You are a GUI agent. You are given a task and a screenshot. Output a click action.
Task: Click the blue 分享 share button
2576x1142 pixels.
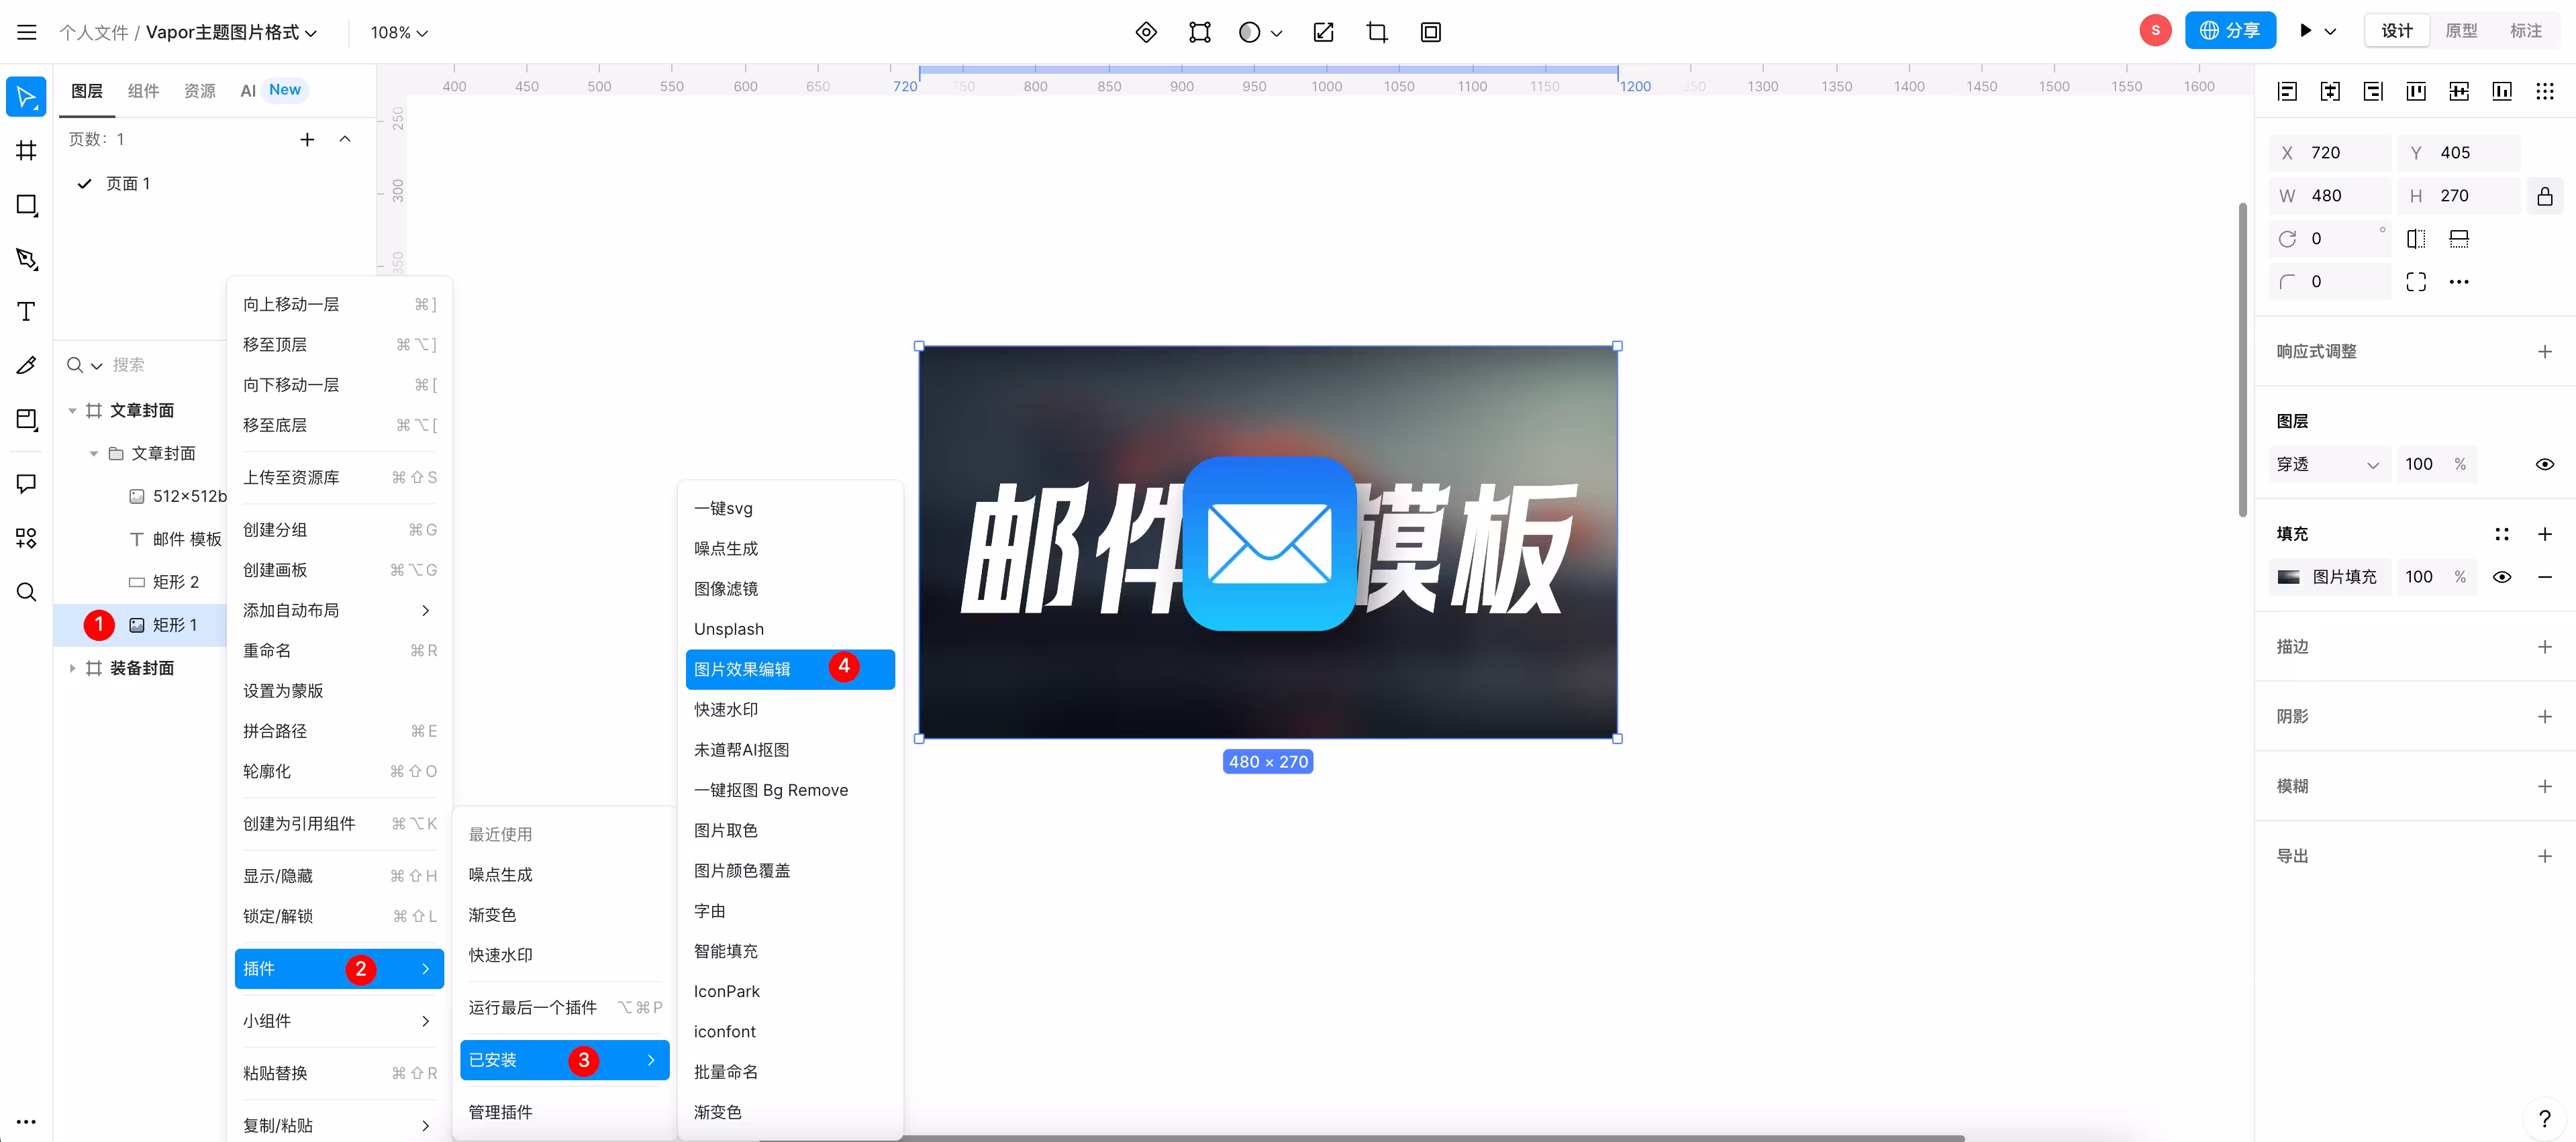pos(2230,31)
